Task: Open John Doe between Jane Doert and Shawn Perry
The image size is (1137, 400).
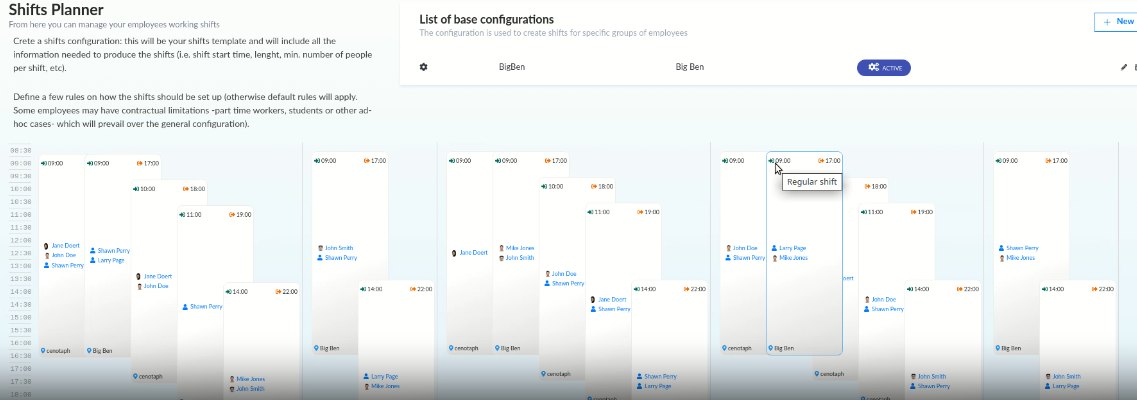Action: click(64, 255)
